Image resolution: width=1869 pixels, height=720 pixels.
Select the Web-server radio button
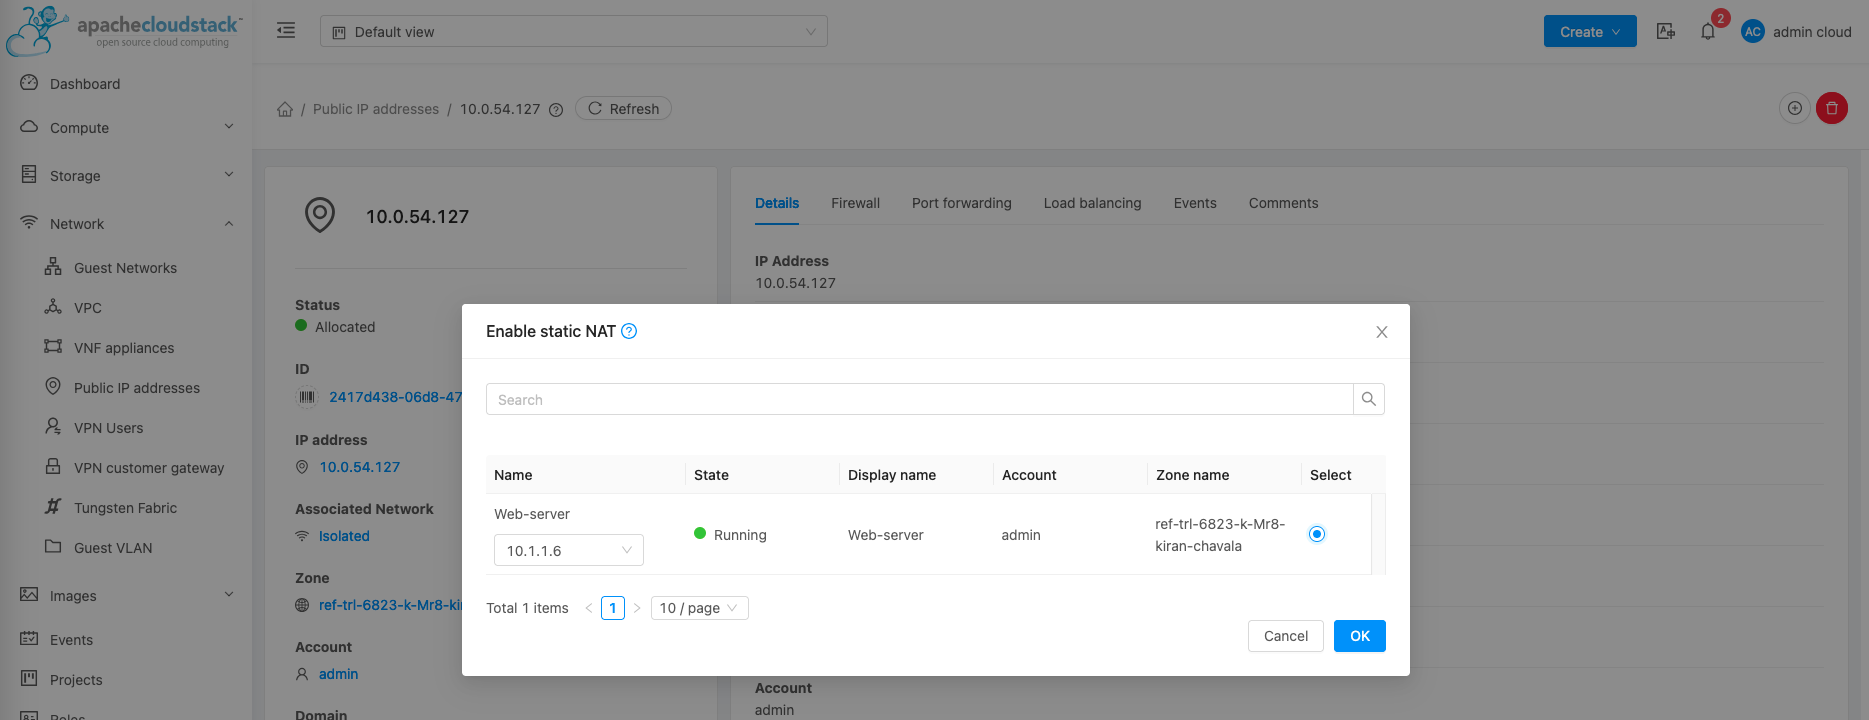tap(1317, 534)
